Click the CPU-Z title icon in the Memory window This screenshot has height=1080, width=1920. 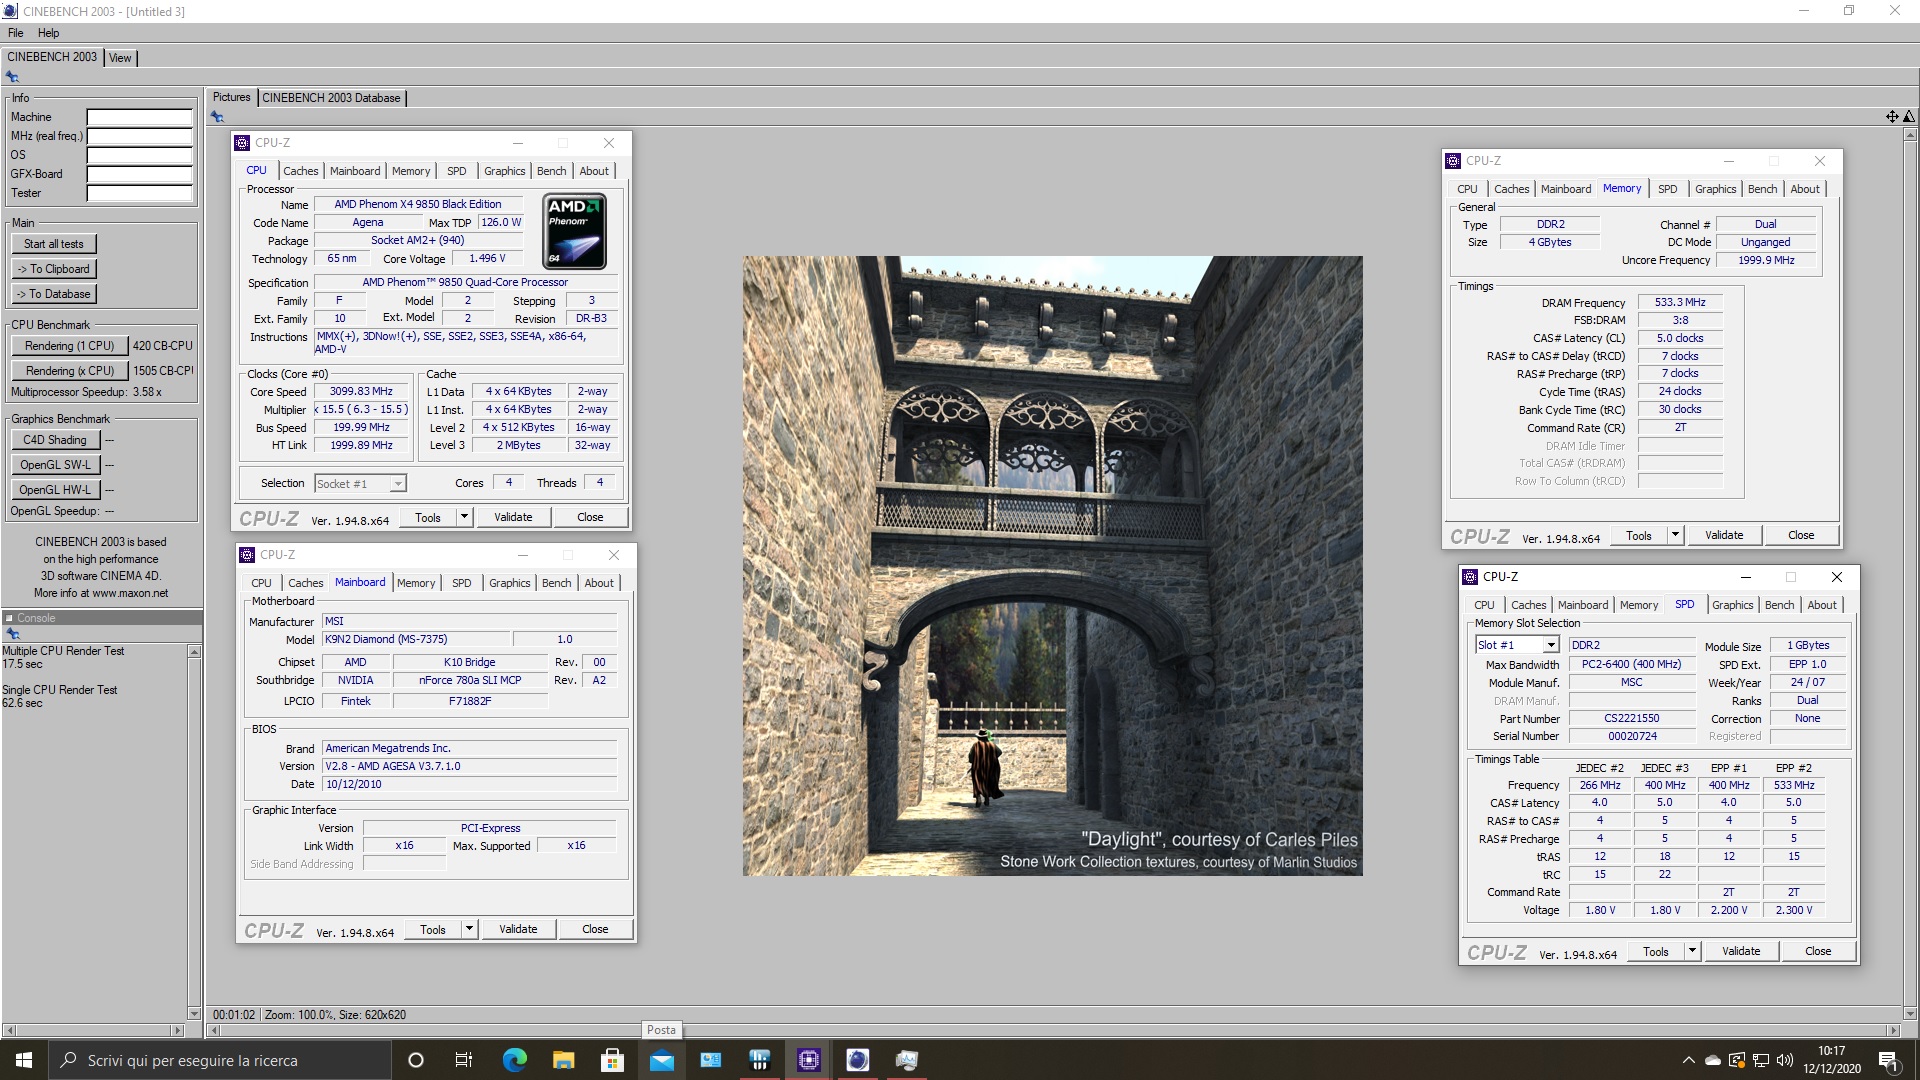[1452, 161]
